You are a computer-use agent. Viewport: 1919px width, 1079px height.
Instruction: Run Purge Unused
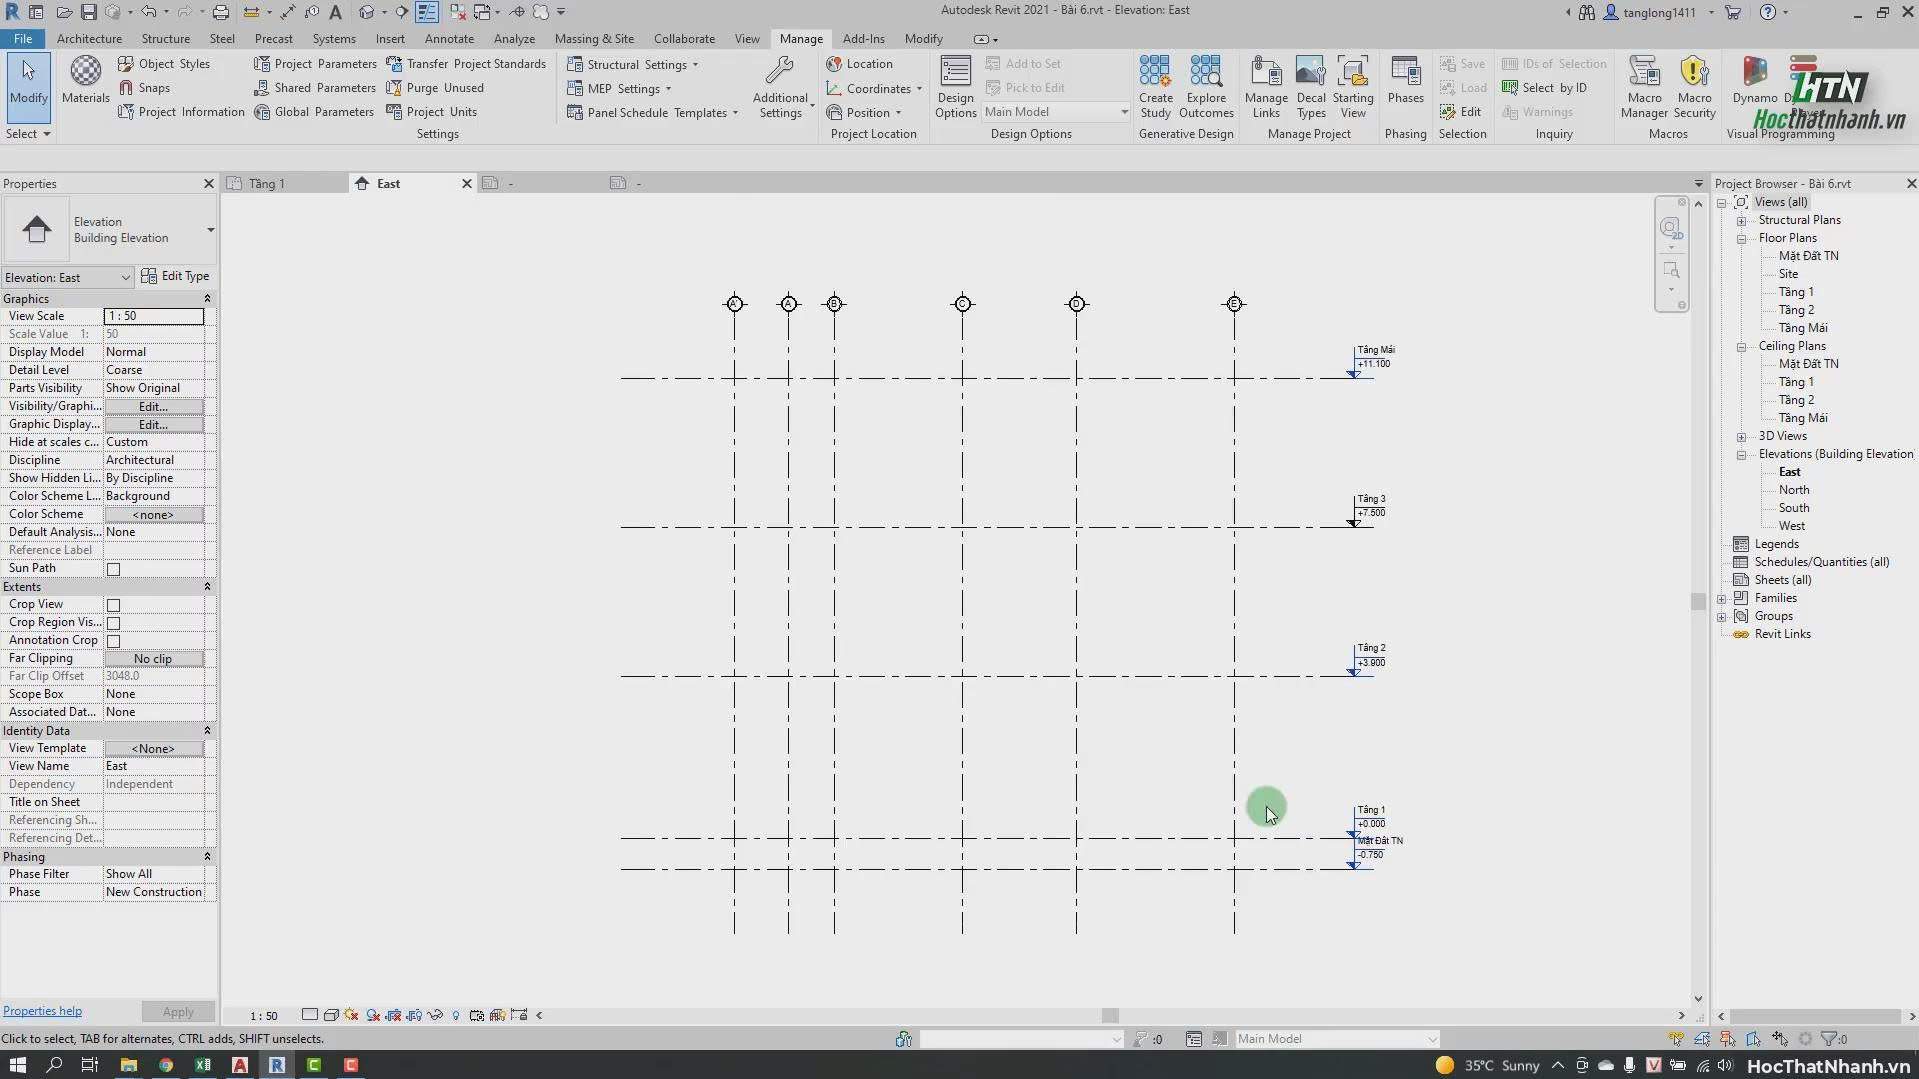click(x=435, y=88)
